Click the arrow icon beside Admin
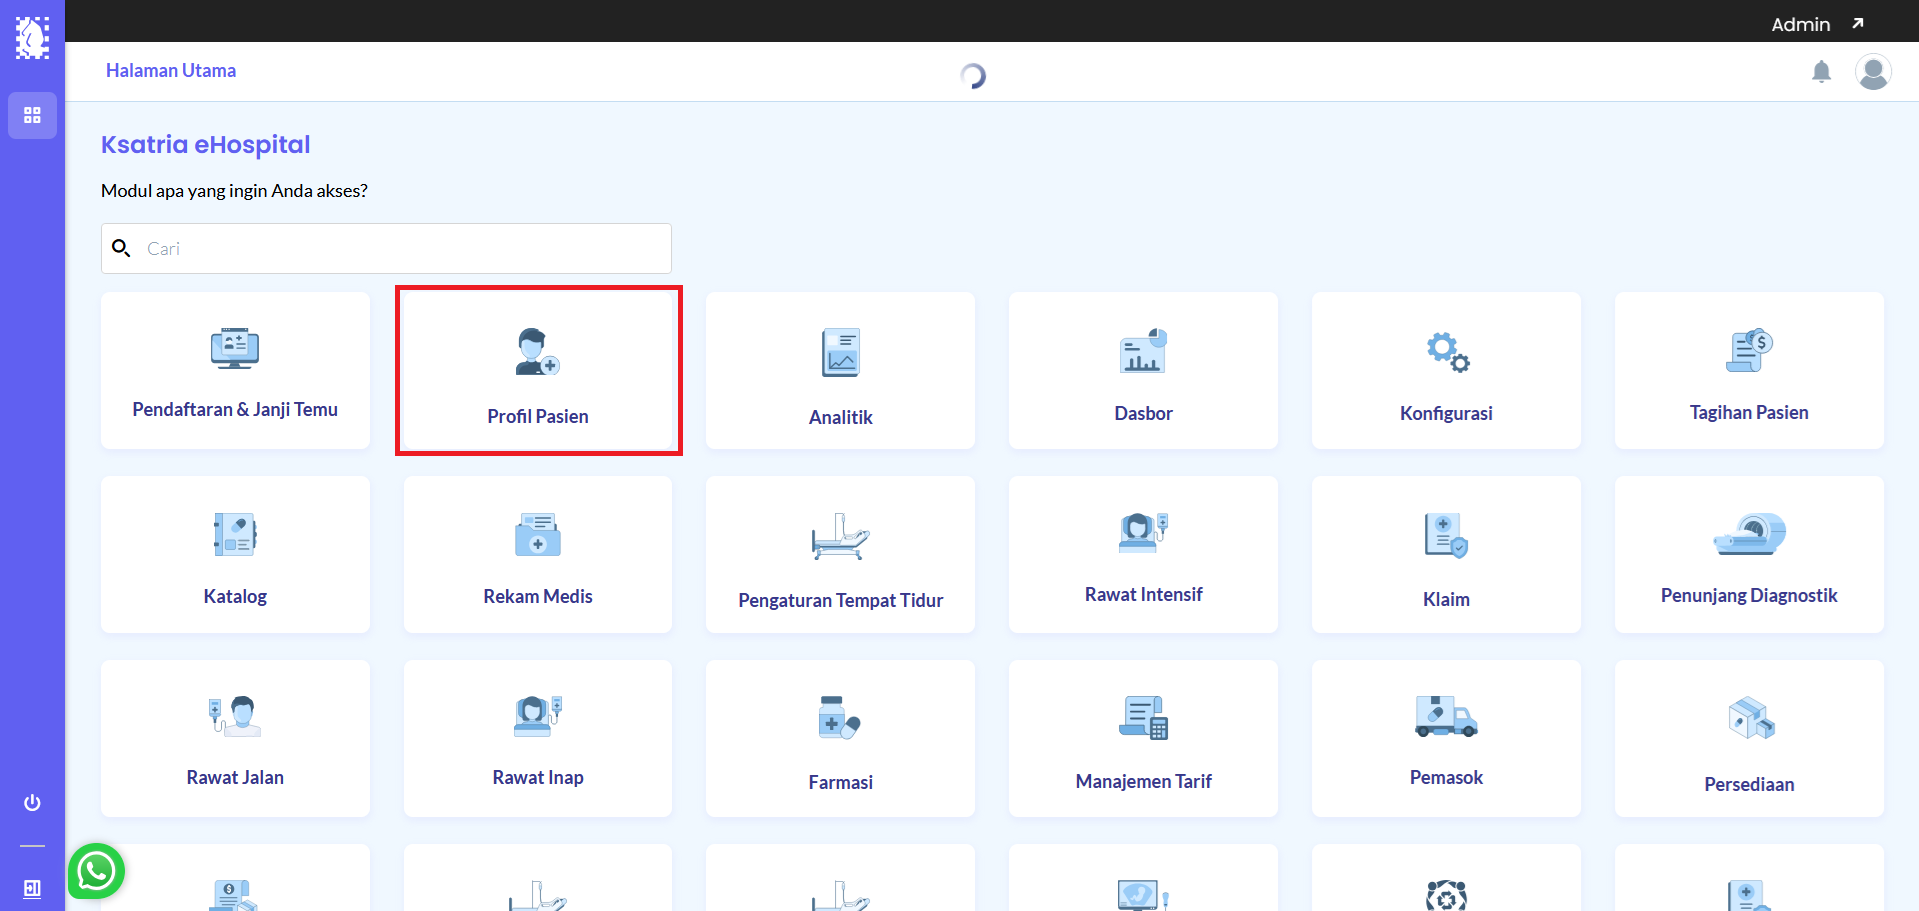1919x911 pixels. [1858, 23]
